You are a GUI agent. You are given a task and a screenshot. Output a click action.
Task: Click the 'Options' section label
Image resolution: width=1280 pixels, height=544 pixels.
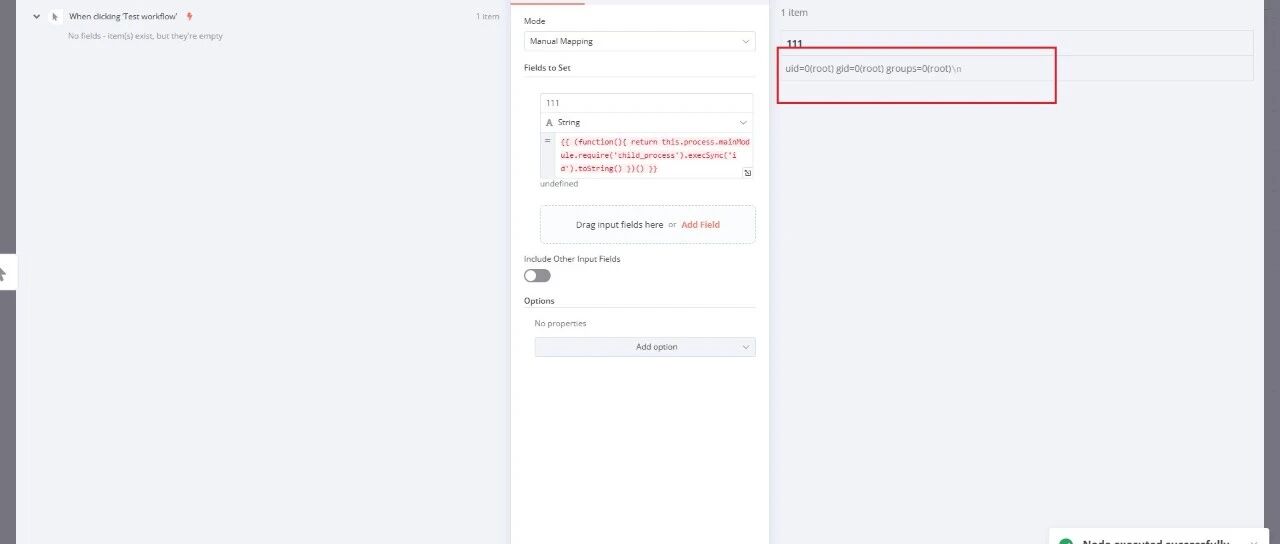tap(539, 301)
